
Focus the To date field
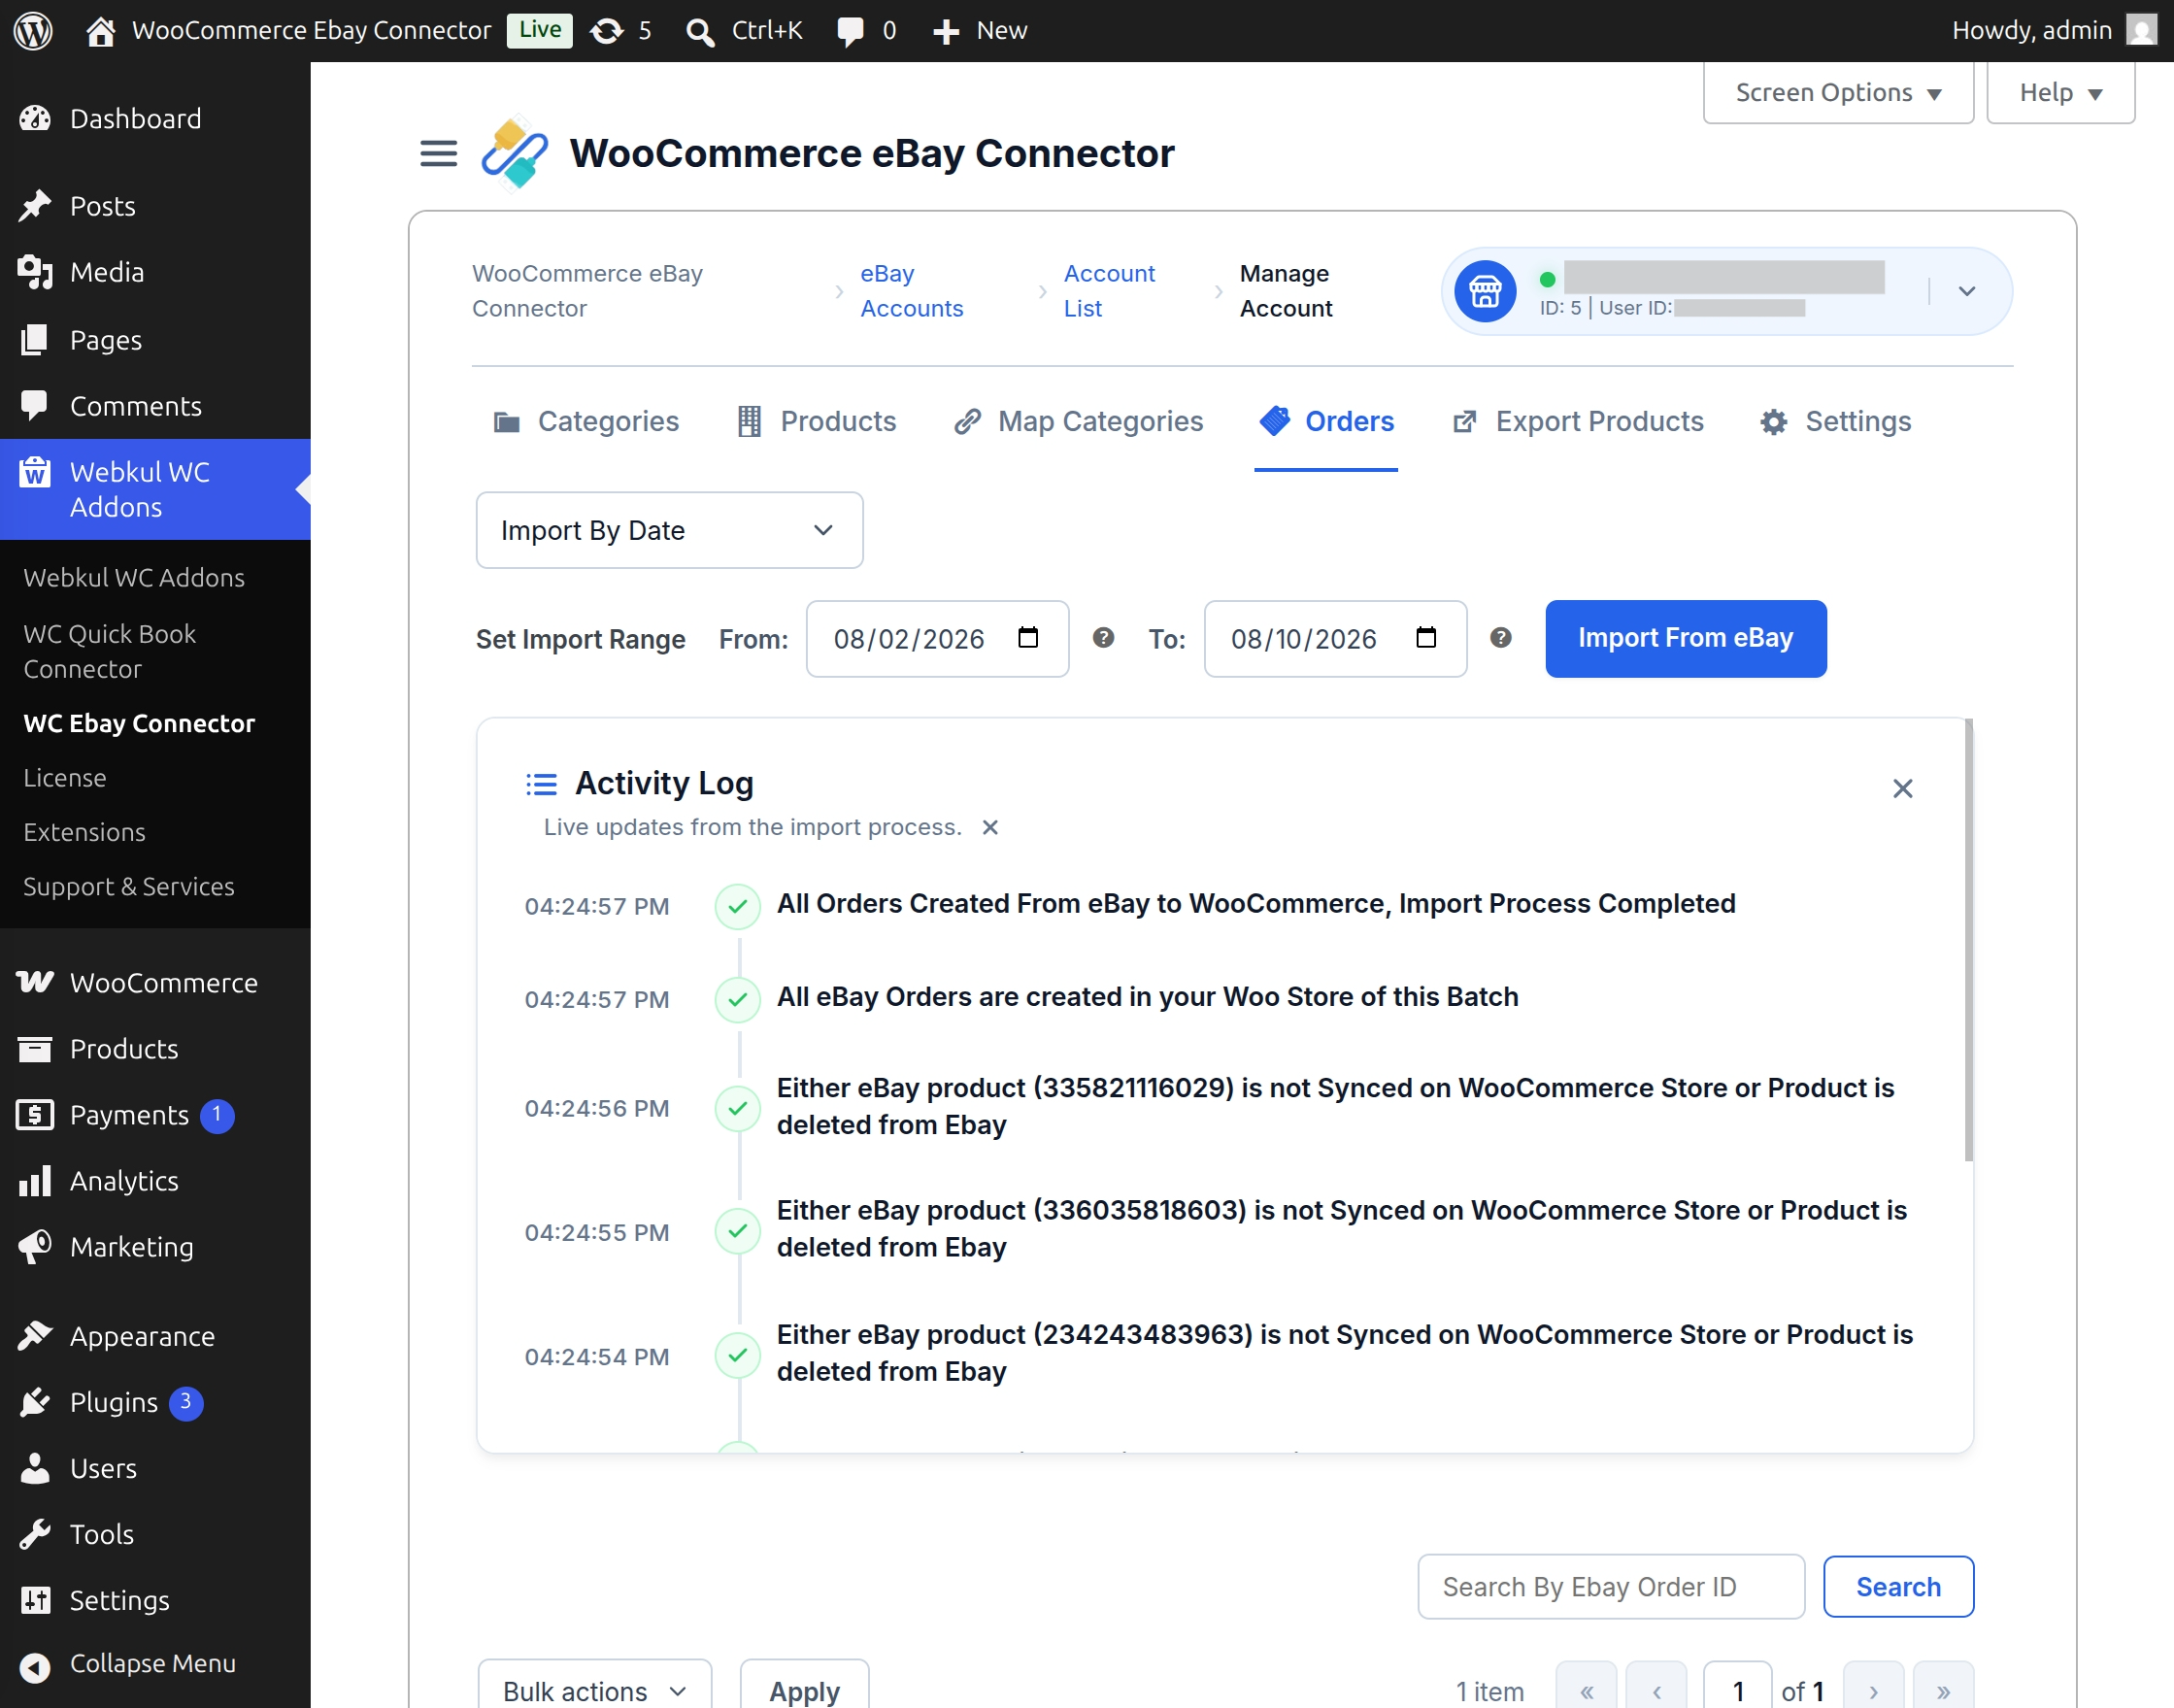pos(1335,639)
